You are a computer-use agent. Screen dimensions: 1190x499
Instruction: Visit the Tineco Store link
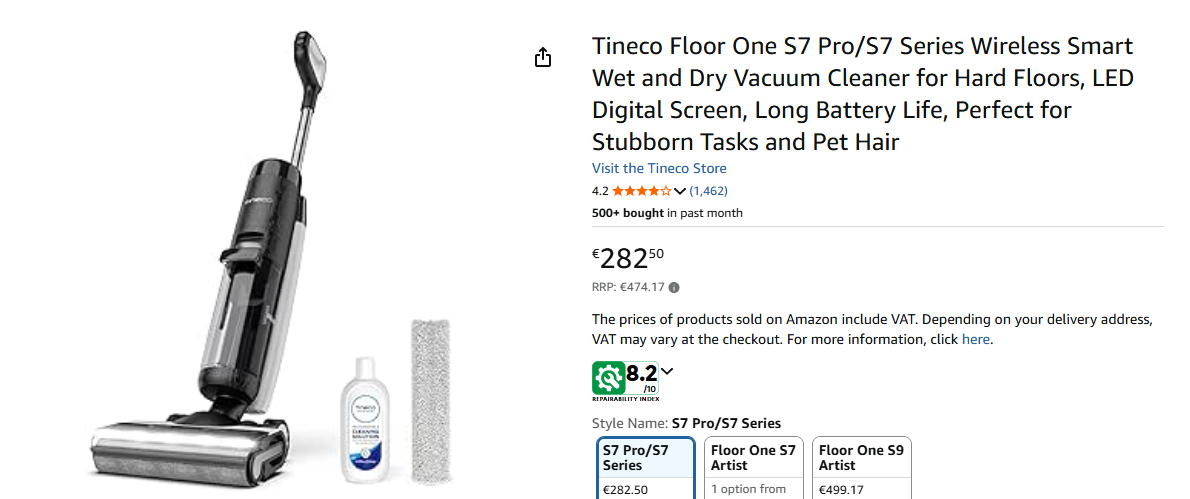point(659,168)
